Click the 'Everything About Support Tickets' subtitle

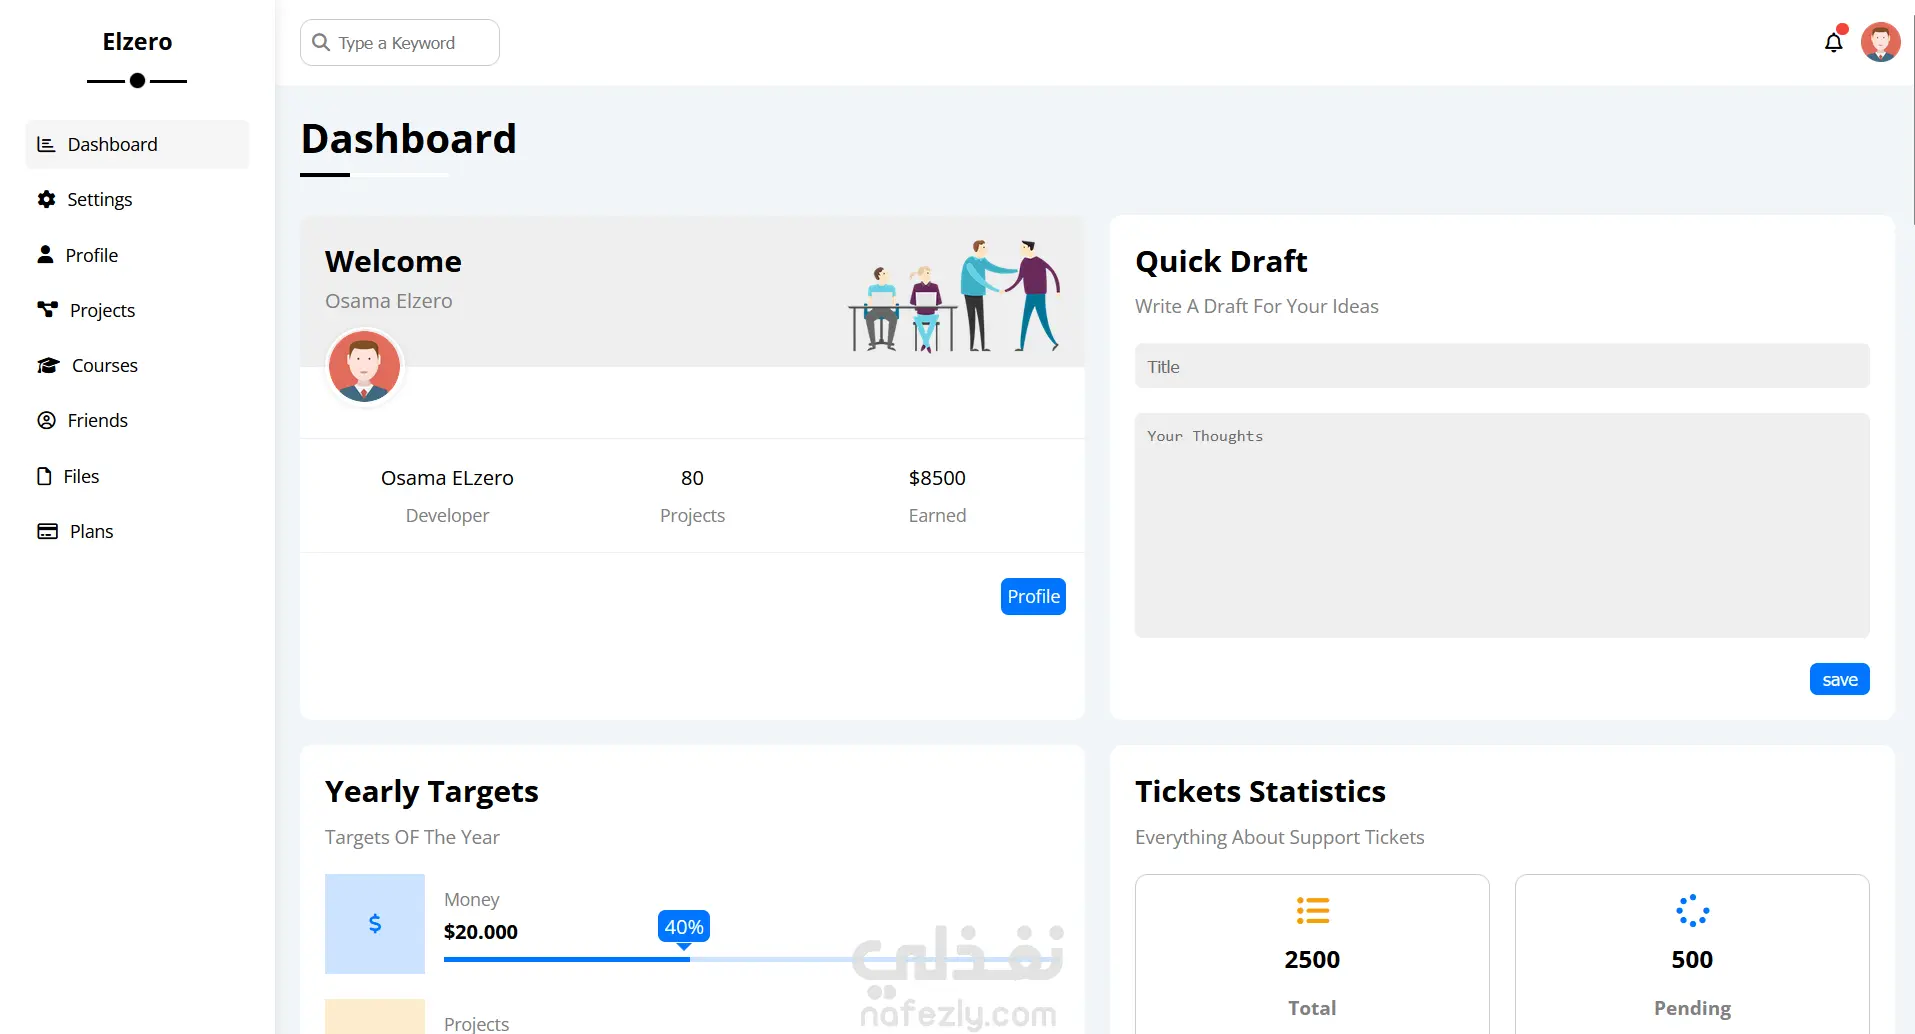(x=1279, y=837)
